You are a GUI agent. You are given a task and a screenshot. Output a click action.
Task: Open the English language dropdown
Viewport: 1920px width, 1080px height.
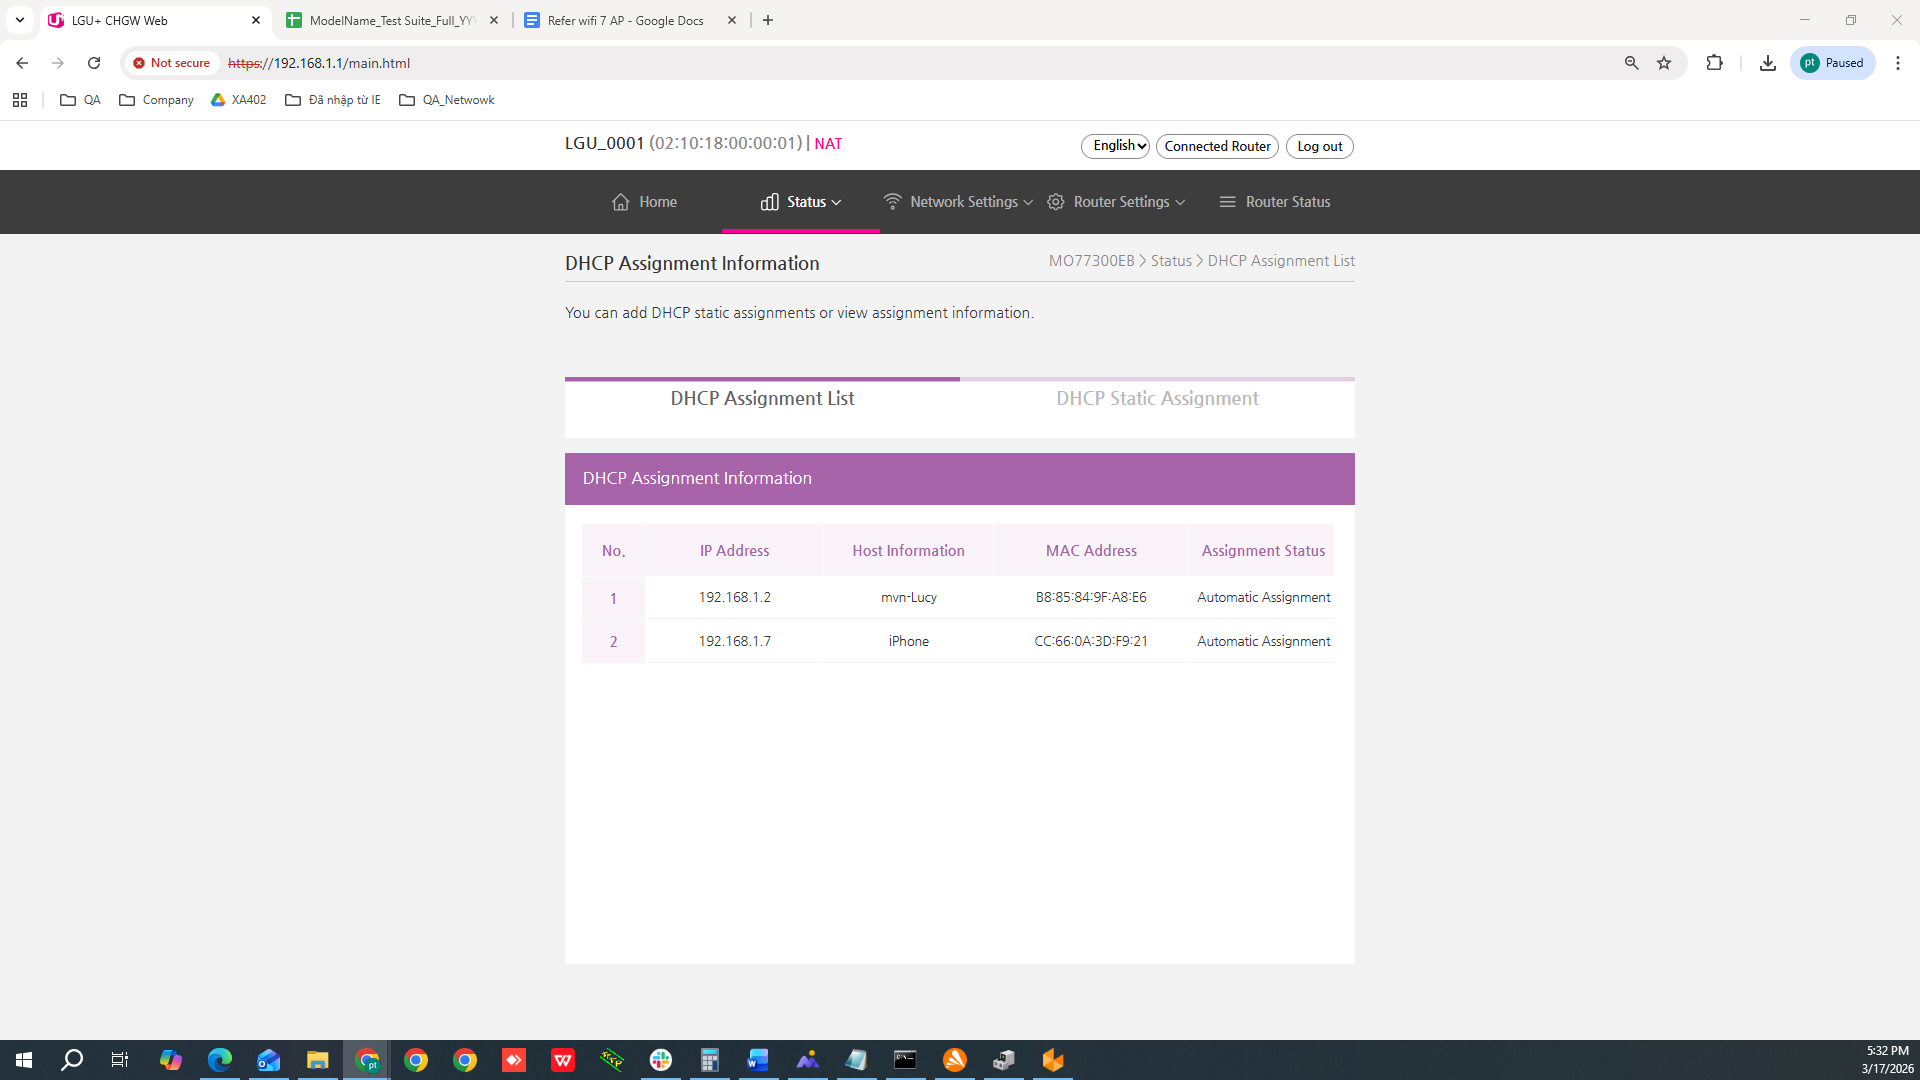(1115, 146)
